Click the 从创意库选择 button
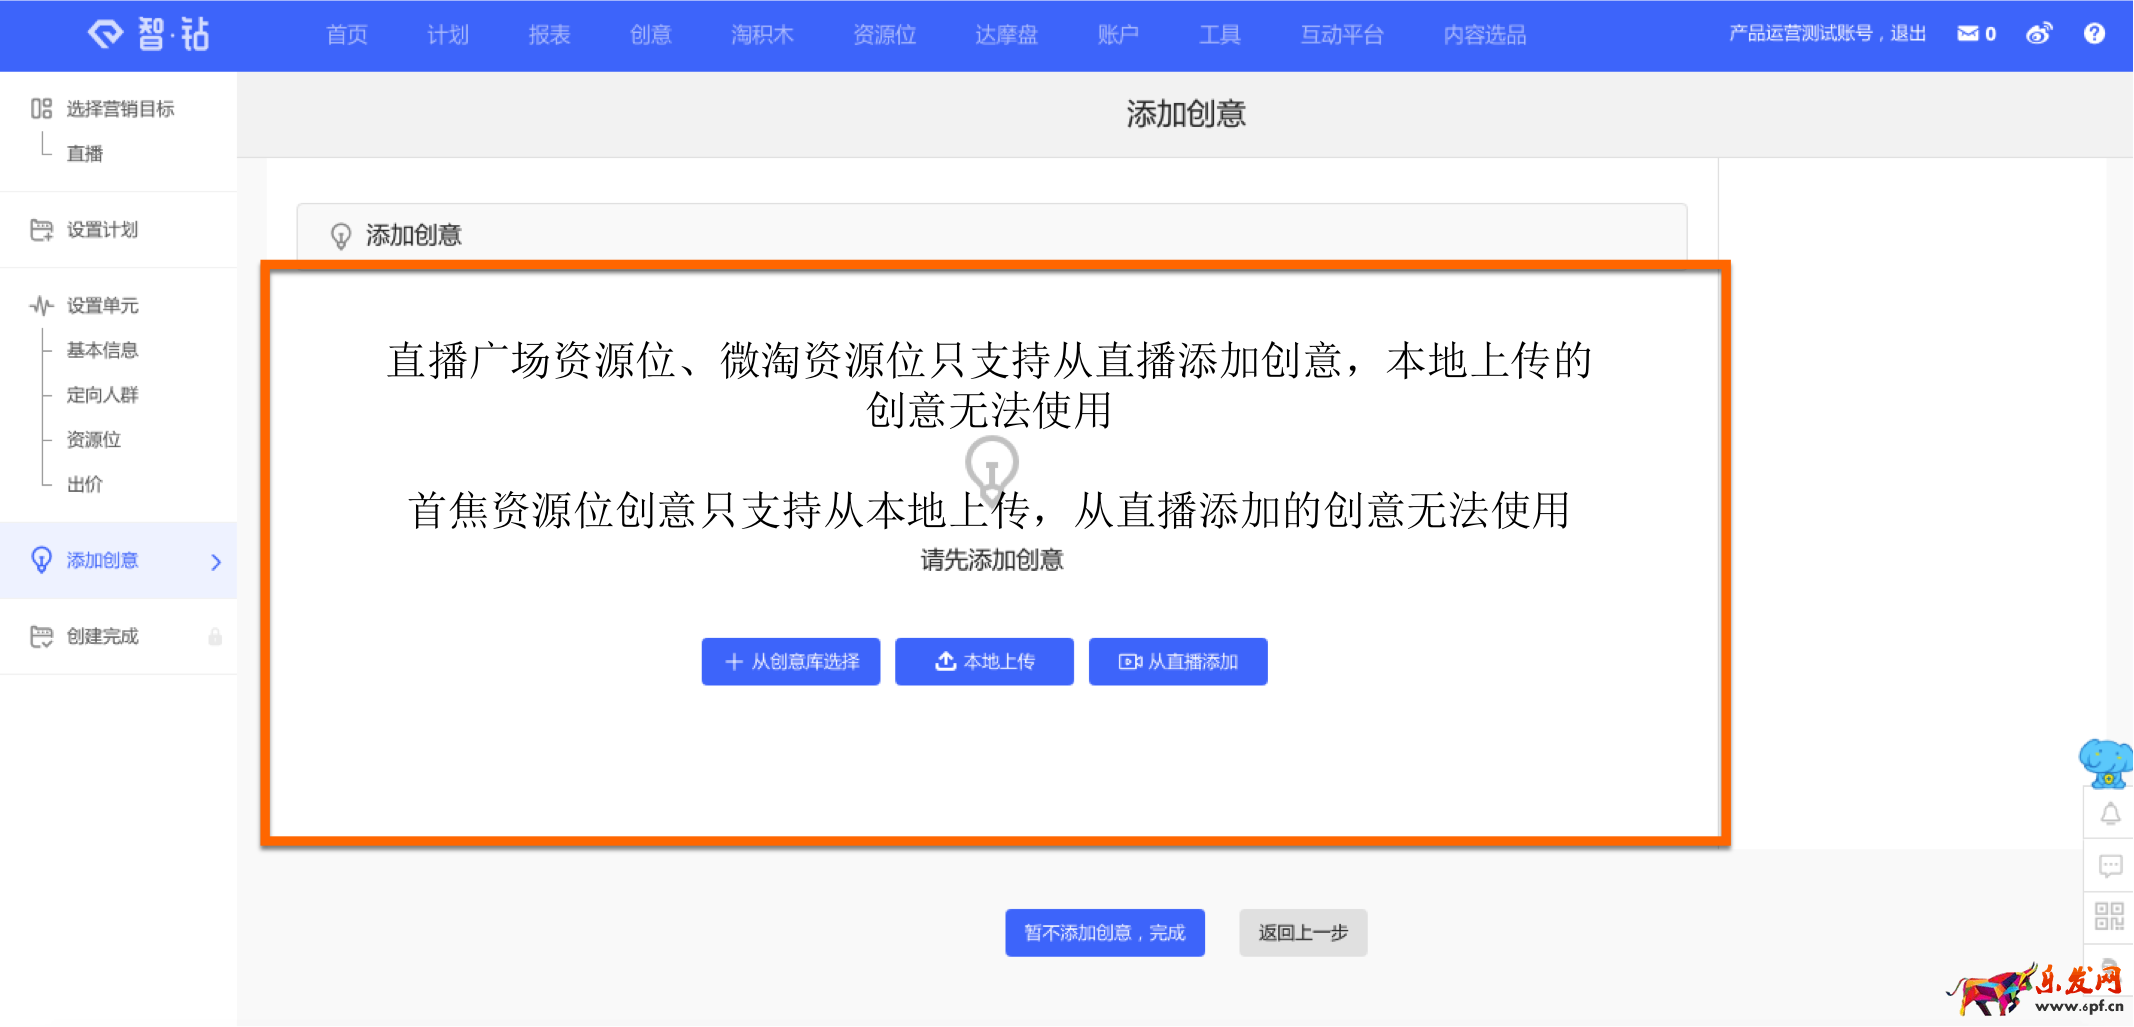 (x=790, y=662)
